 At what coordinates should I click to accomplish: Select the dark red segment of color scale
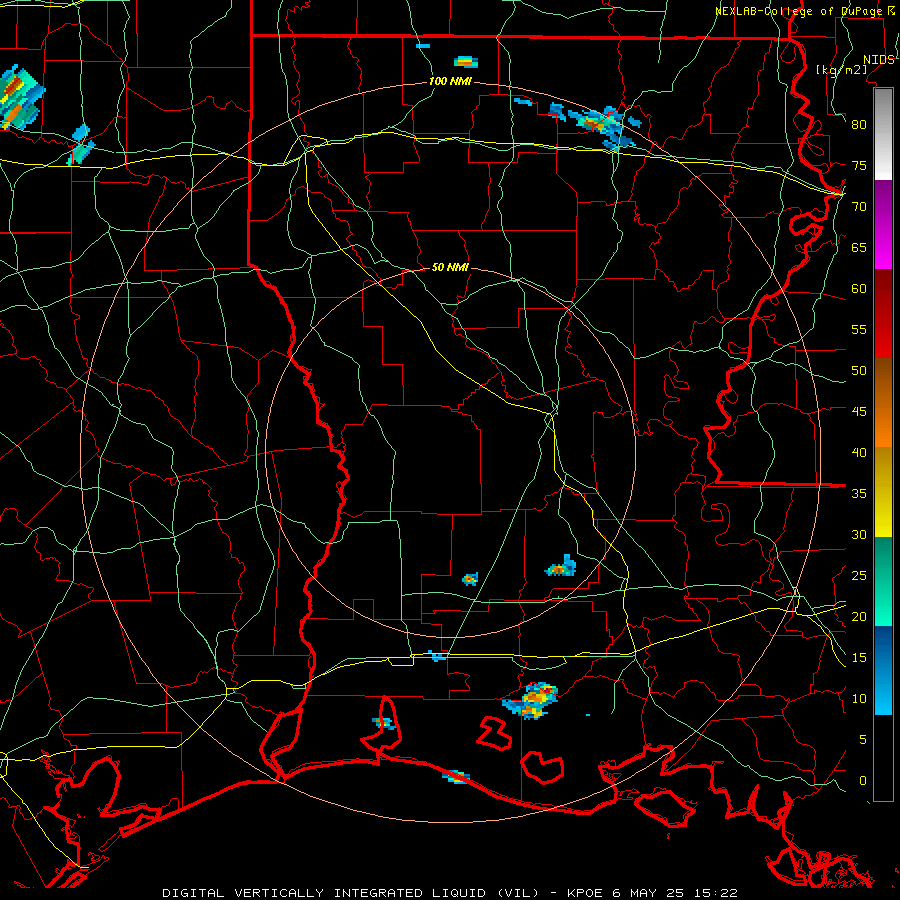point(883,314)
